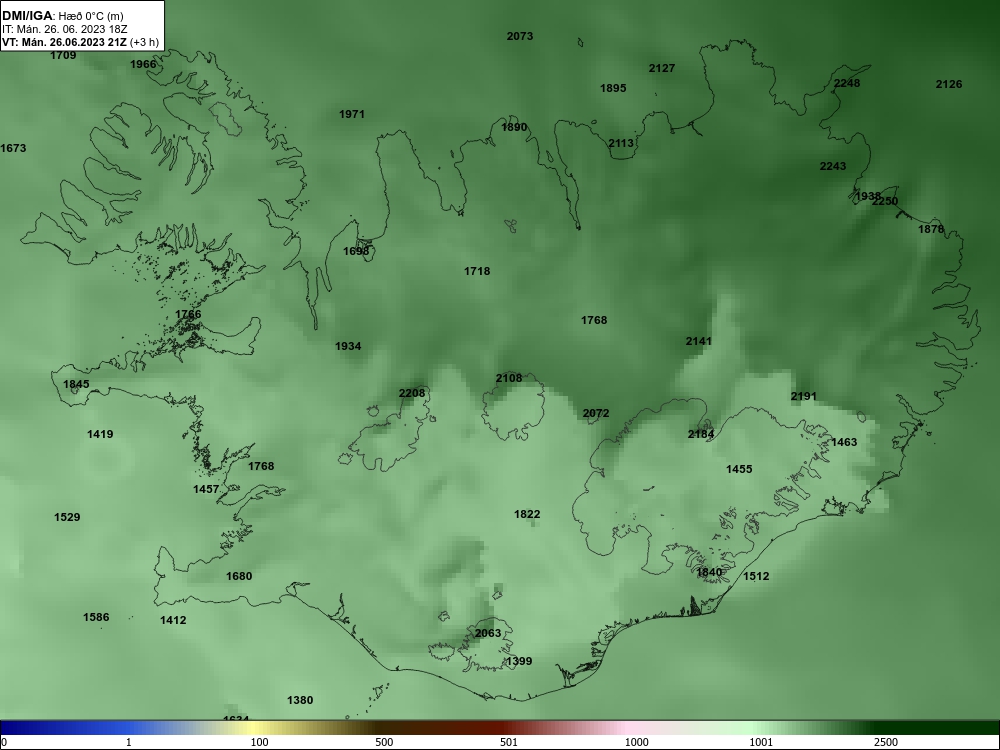This screenshot has height=750, width=1000.
Task: Click the 1673 value label
Action: tap(13, 149)
